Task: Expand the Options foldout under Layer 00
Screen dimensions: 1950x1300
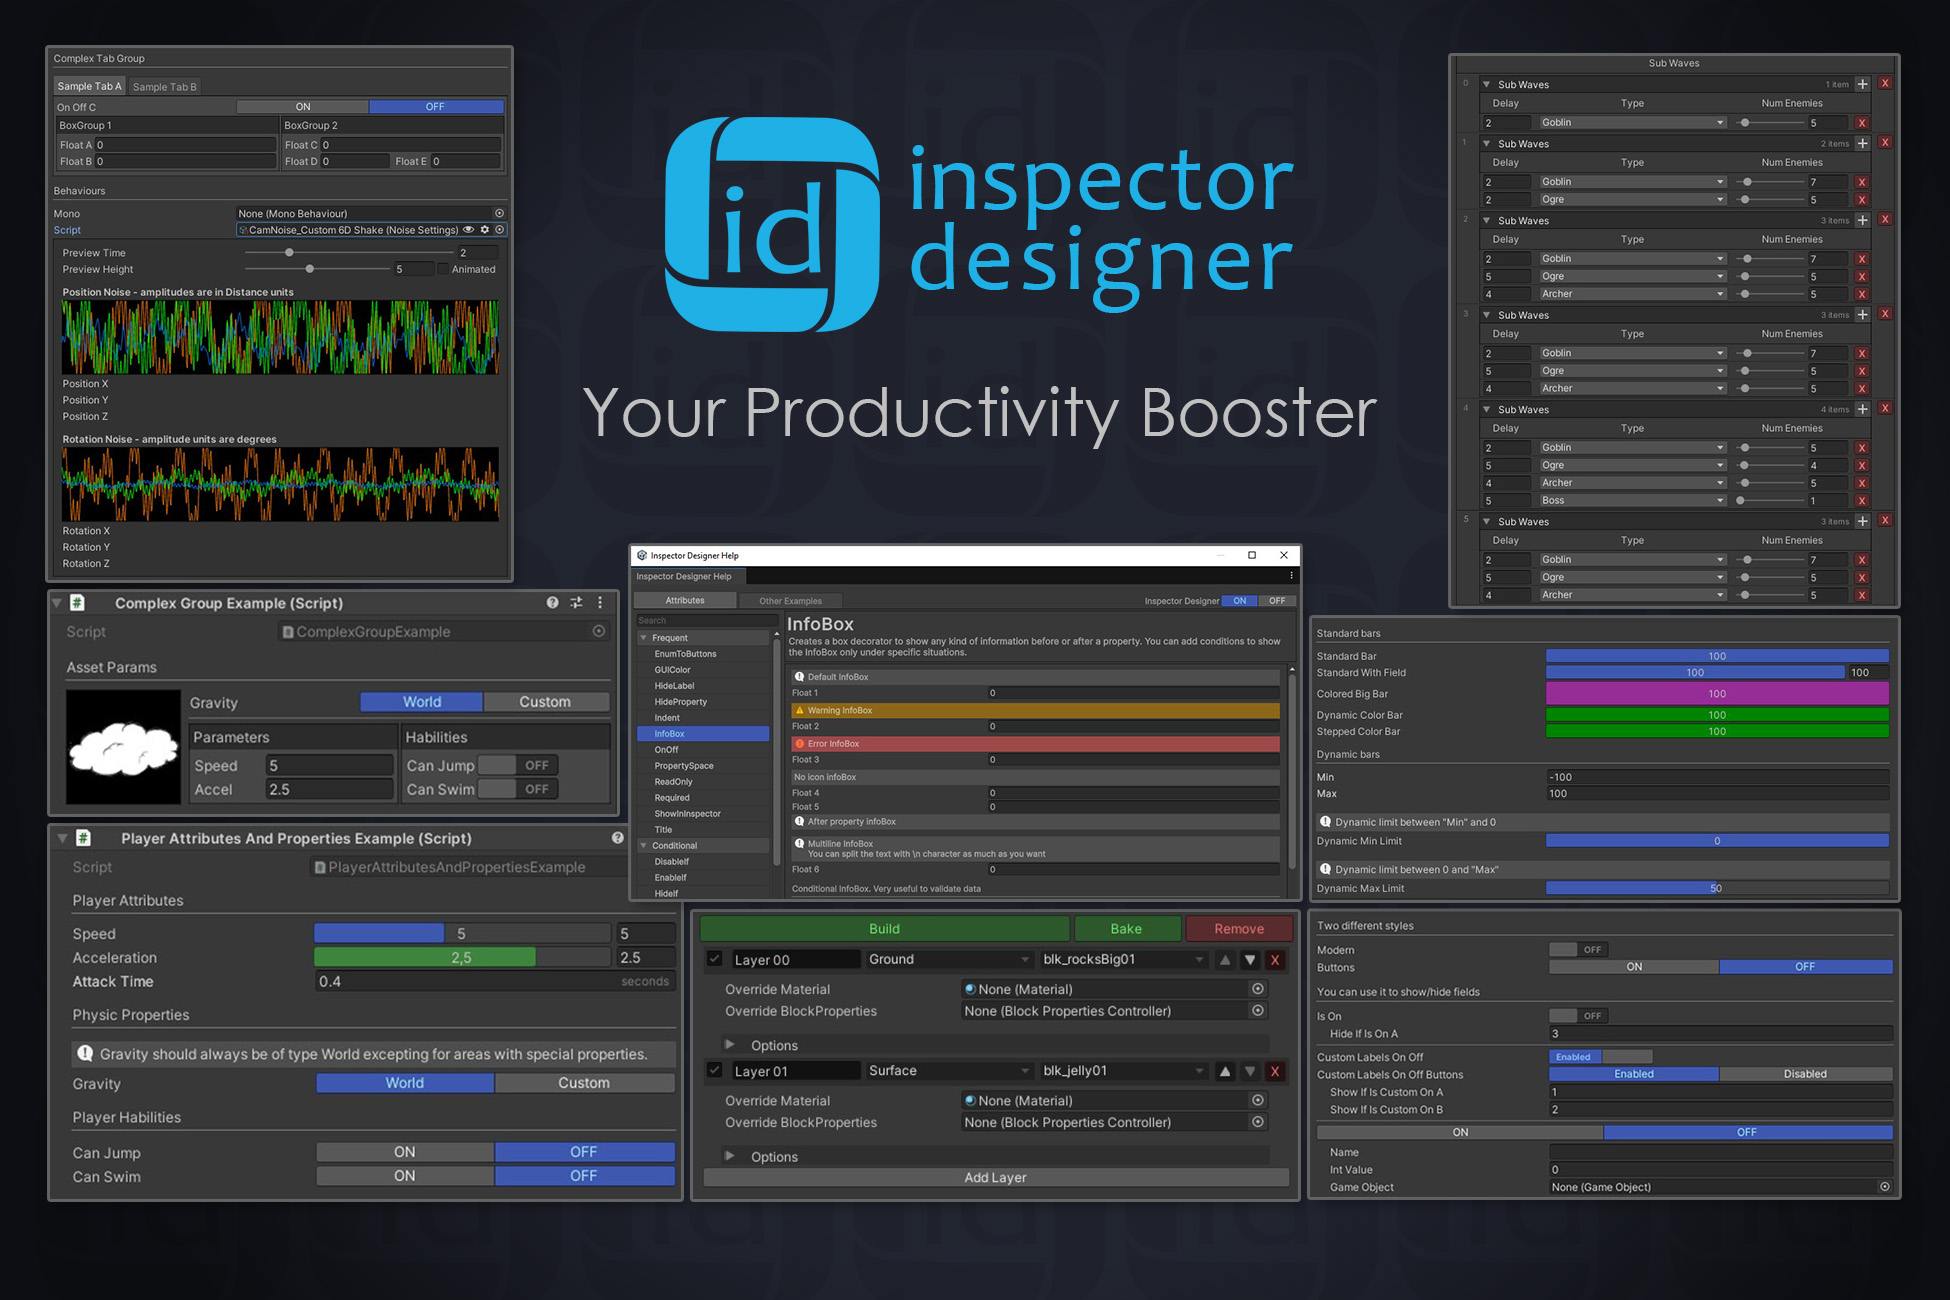Action: (730, 1045)
